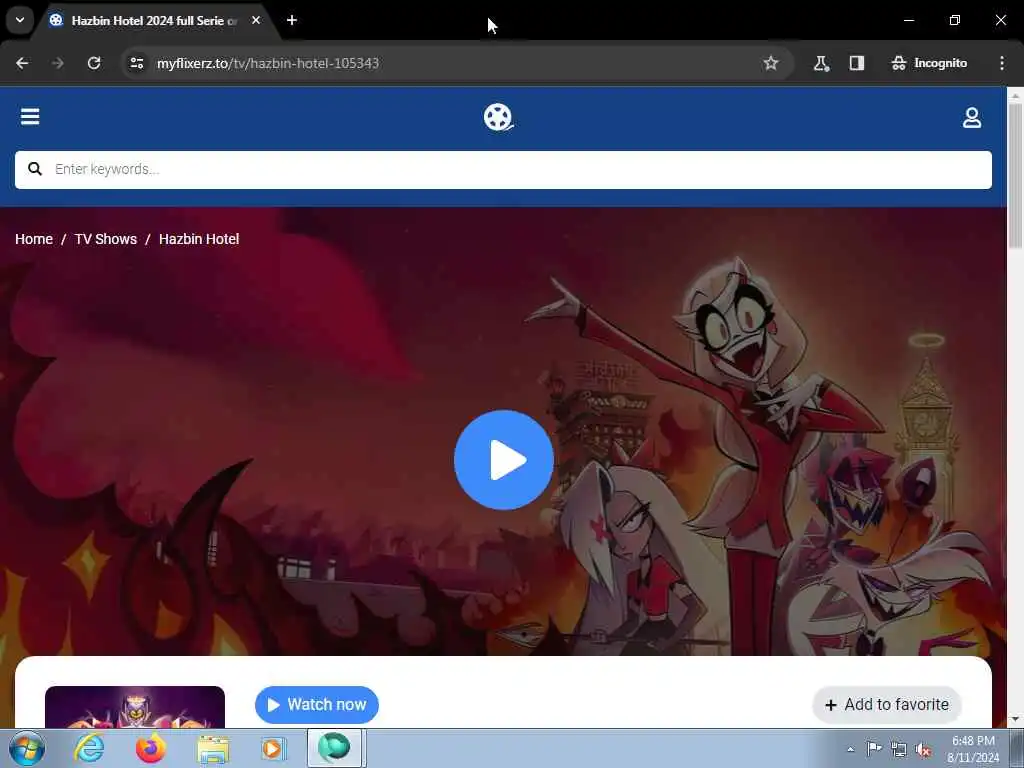This screenshot has width=1024, height=768.
Task: Go back in browser history
Action: pos(22,63)
